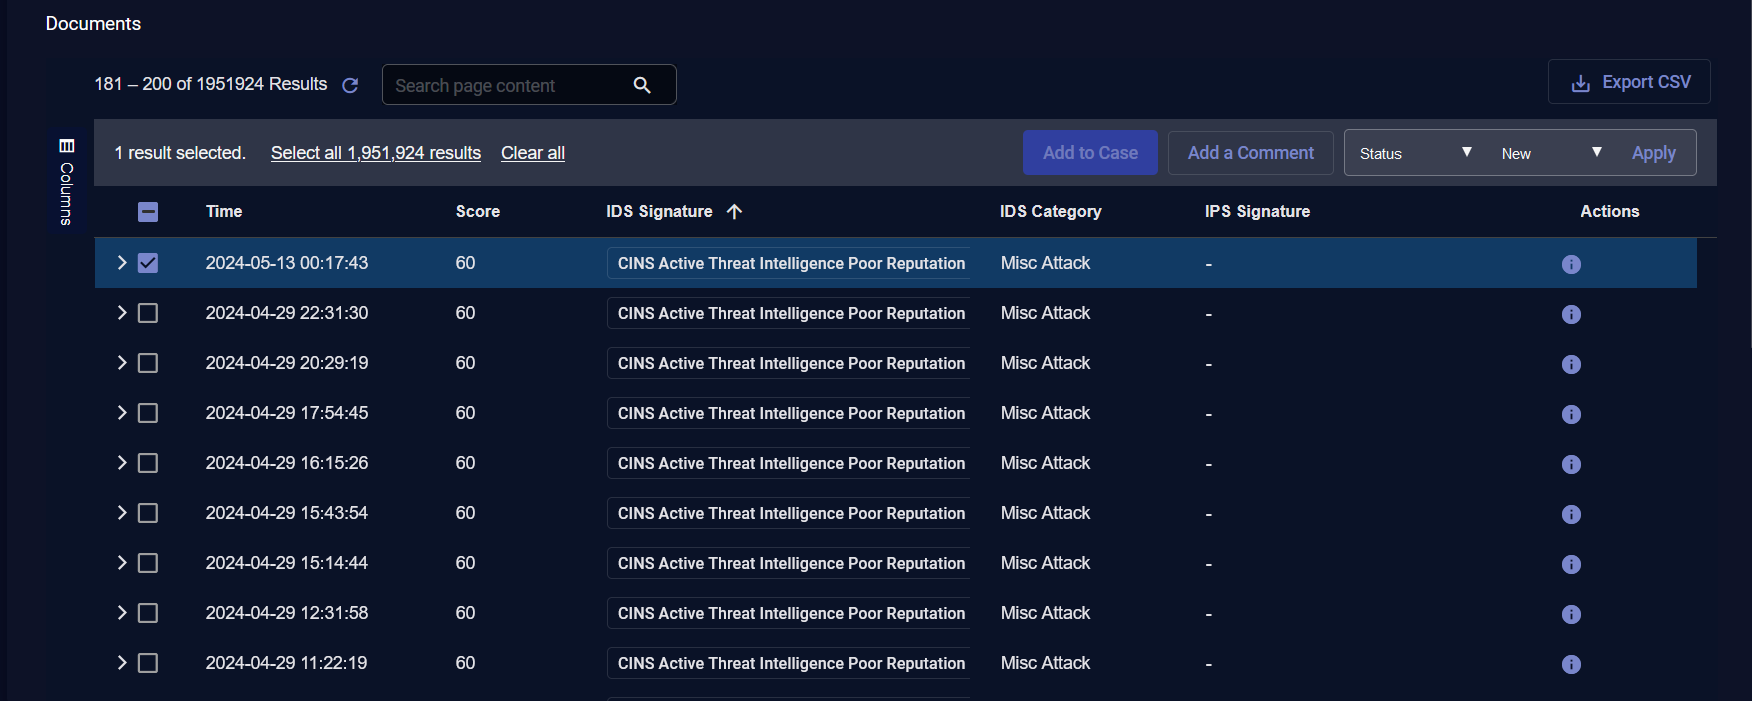Click the Export CSV button
This screenshot has height=701, width=1752.
point(1629,82)
